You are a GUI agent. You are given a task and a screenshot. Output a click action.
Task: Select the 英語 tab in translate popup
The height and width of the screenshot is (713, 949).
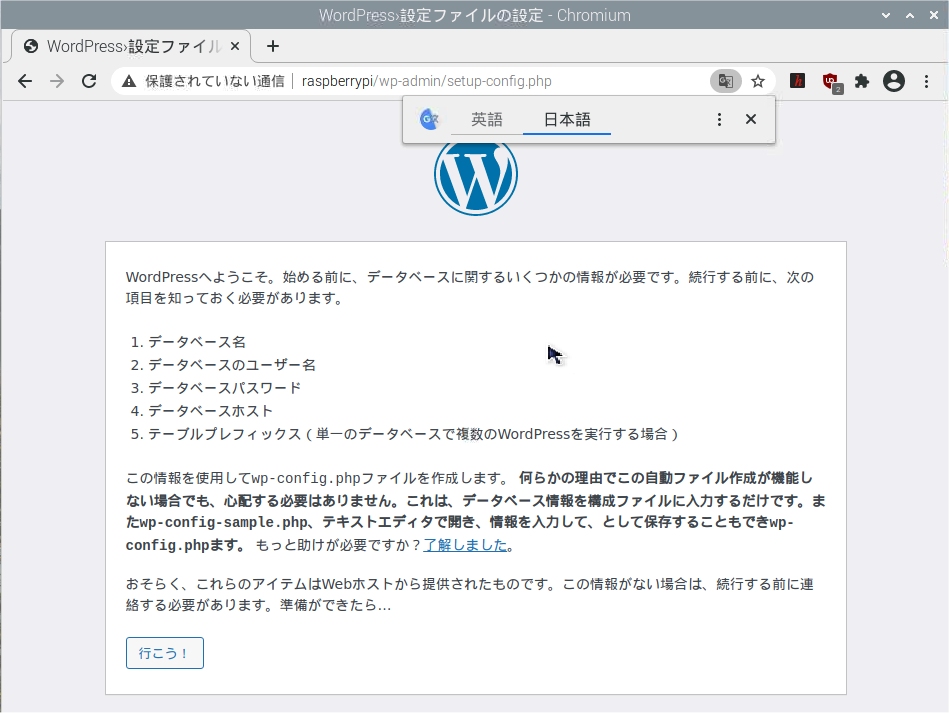(x=487, y=119)
